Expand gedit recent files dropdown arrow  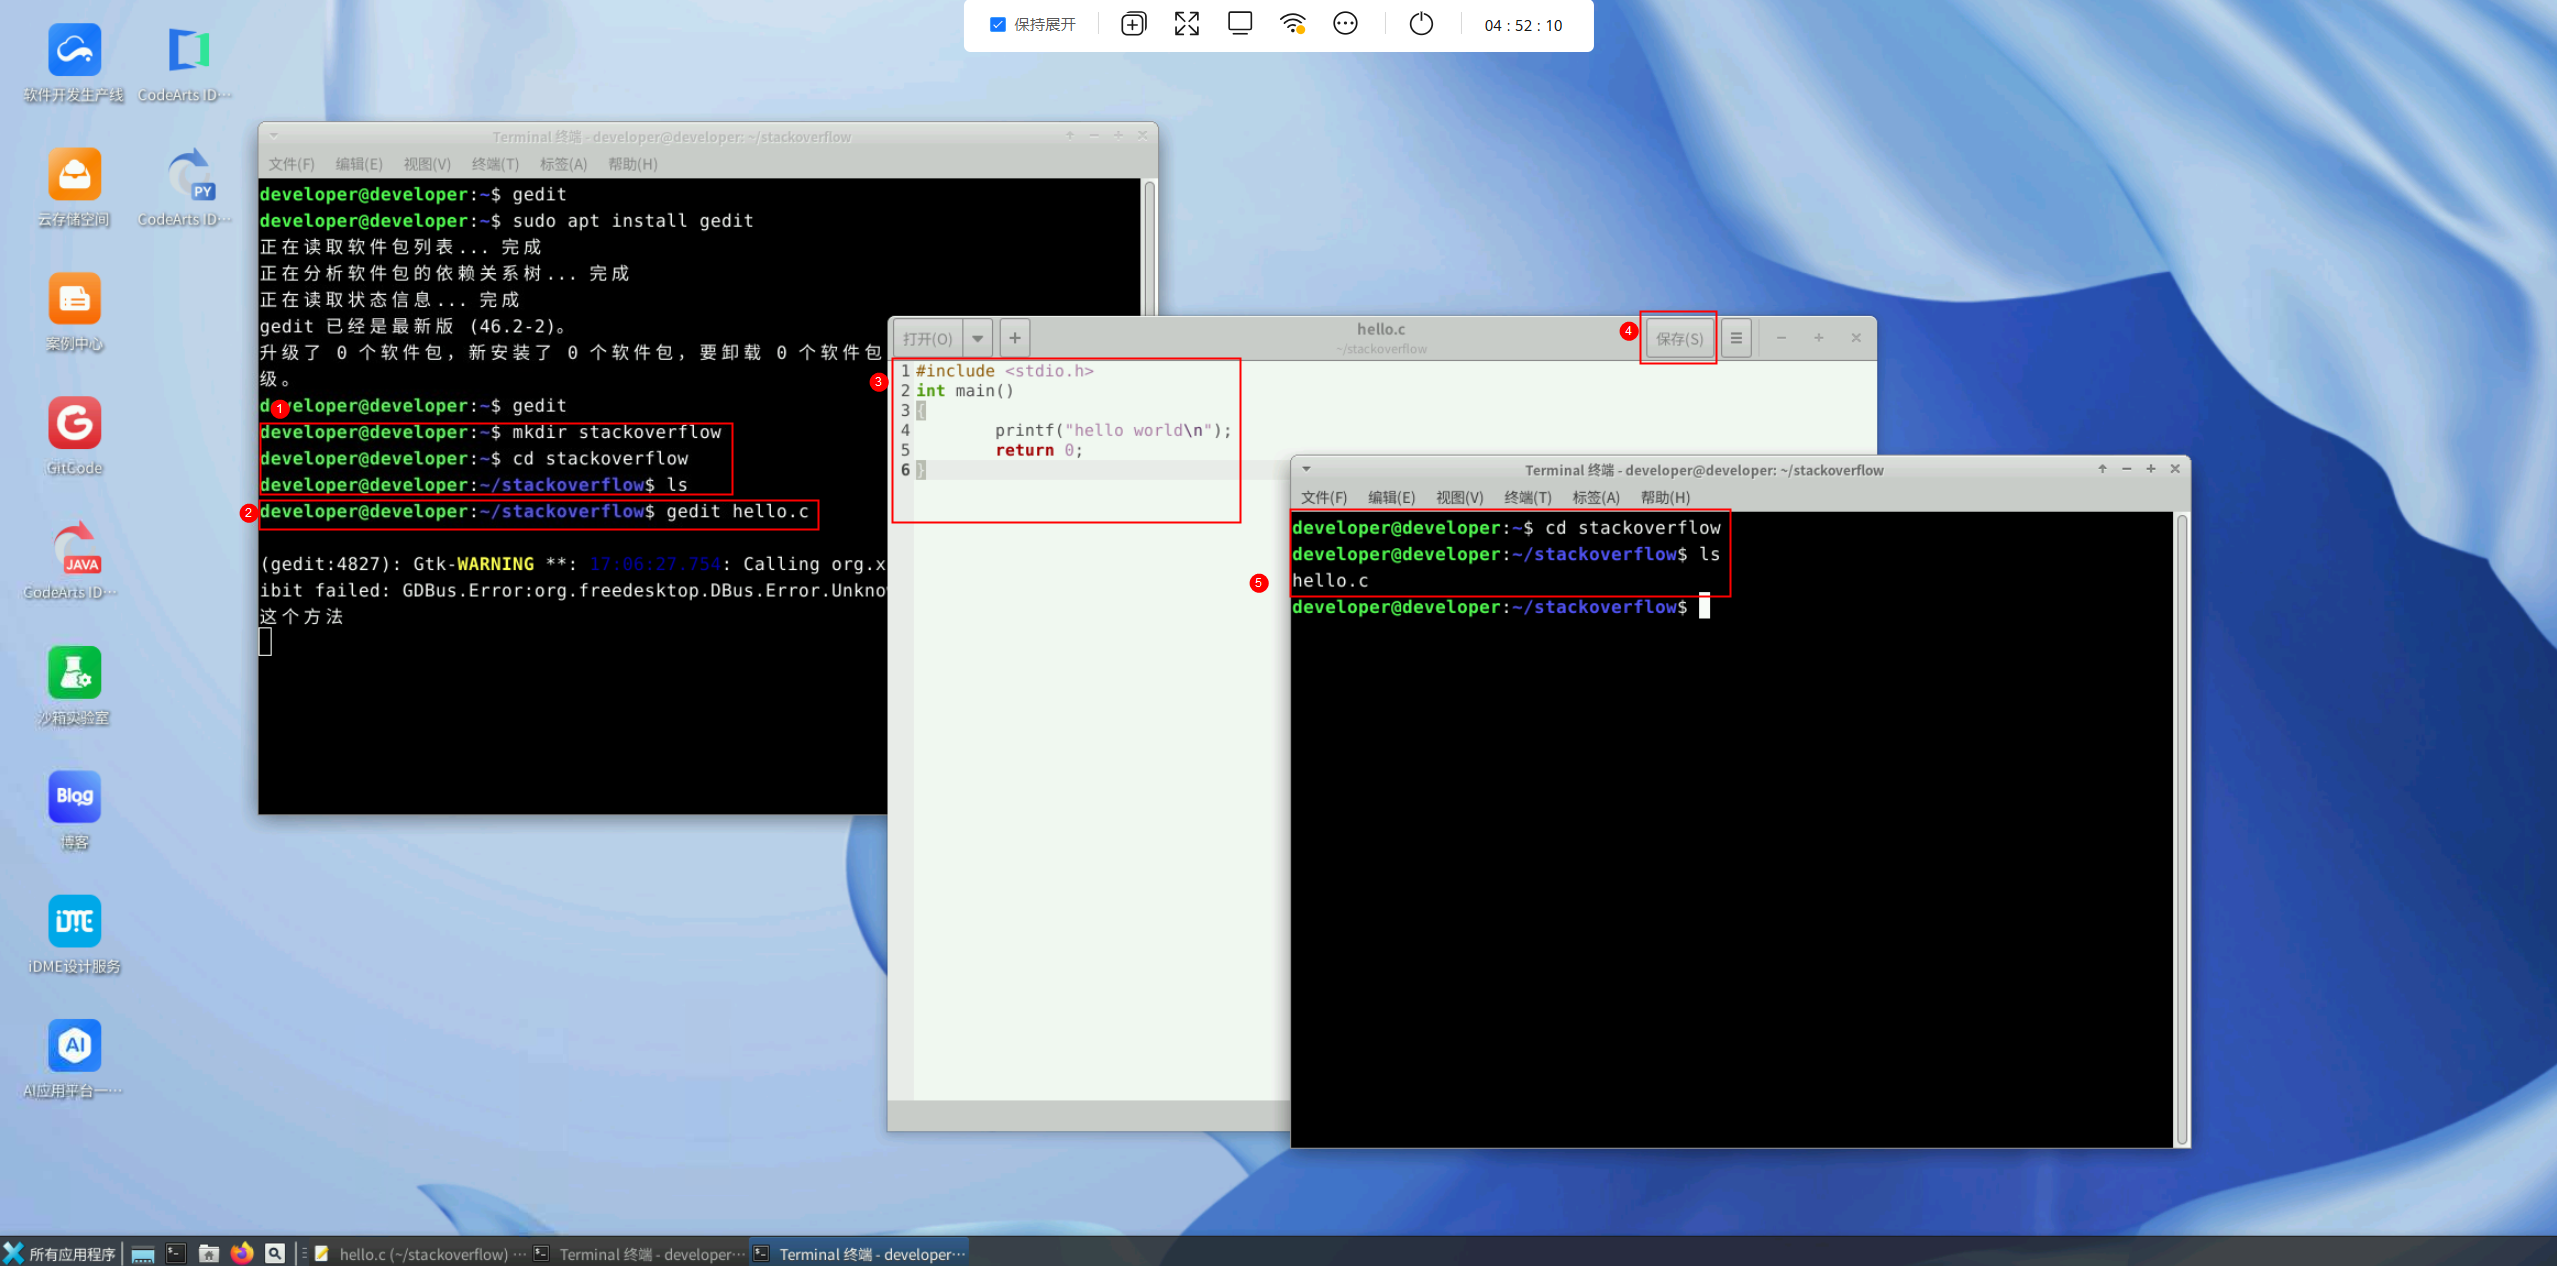(x=978, y=338)
